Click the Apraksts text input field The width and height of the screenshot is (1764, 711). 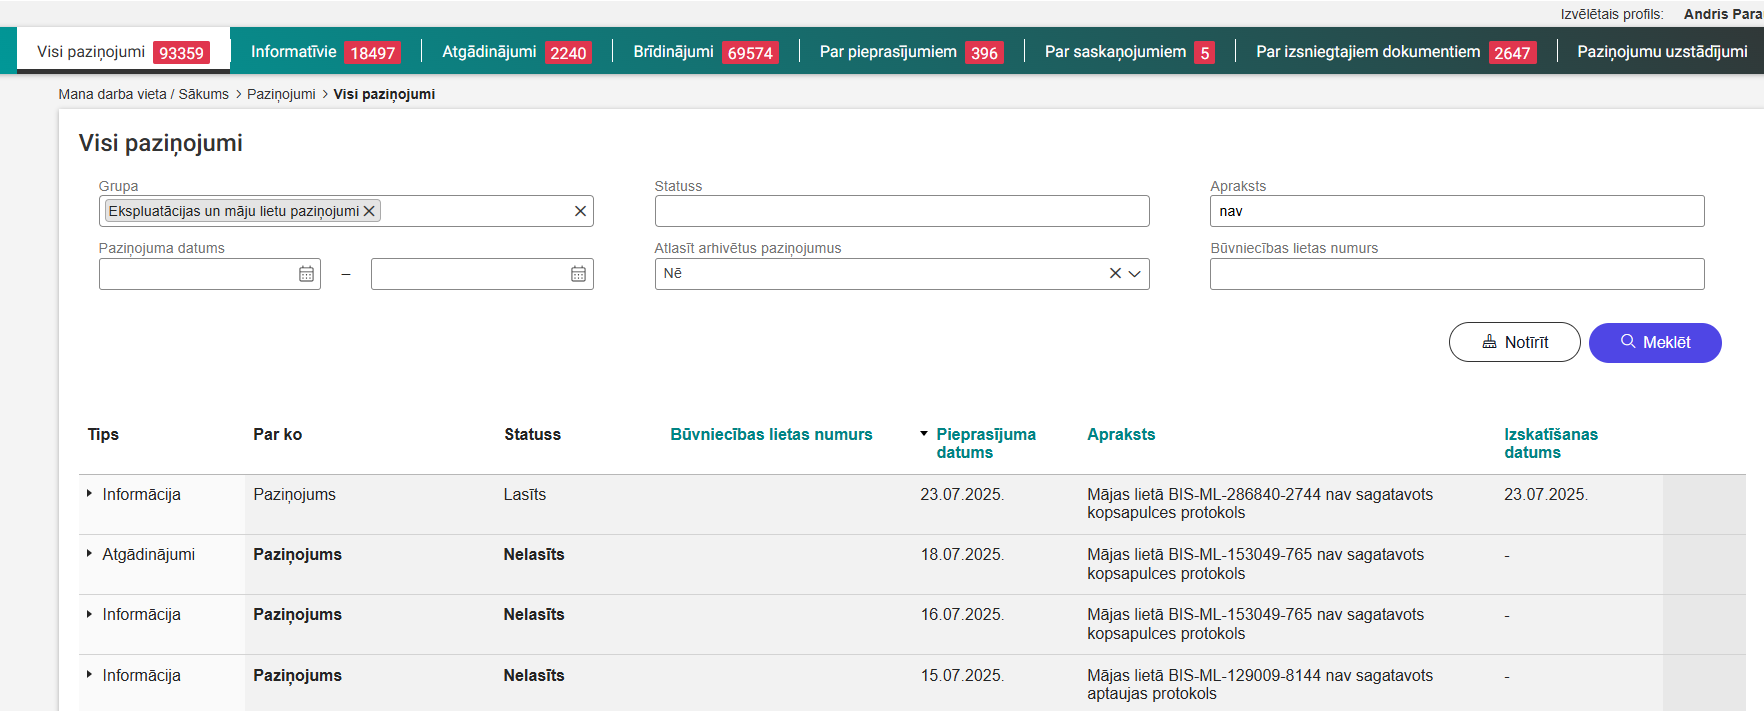click(x=1456, y=211)
